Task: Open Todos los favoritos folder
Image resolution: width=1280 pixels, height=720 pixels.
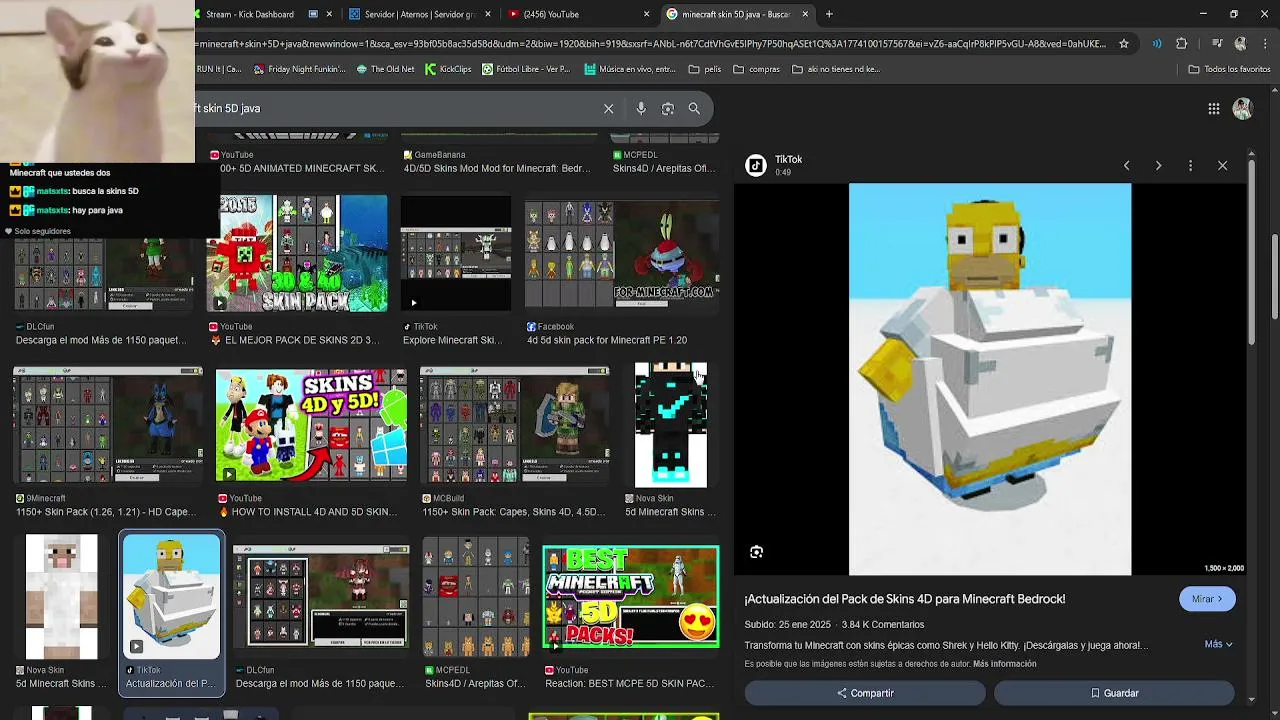Action: [1229, 69]
